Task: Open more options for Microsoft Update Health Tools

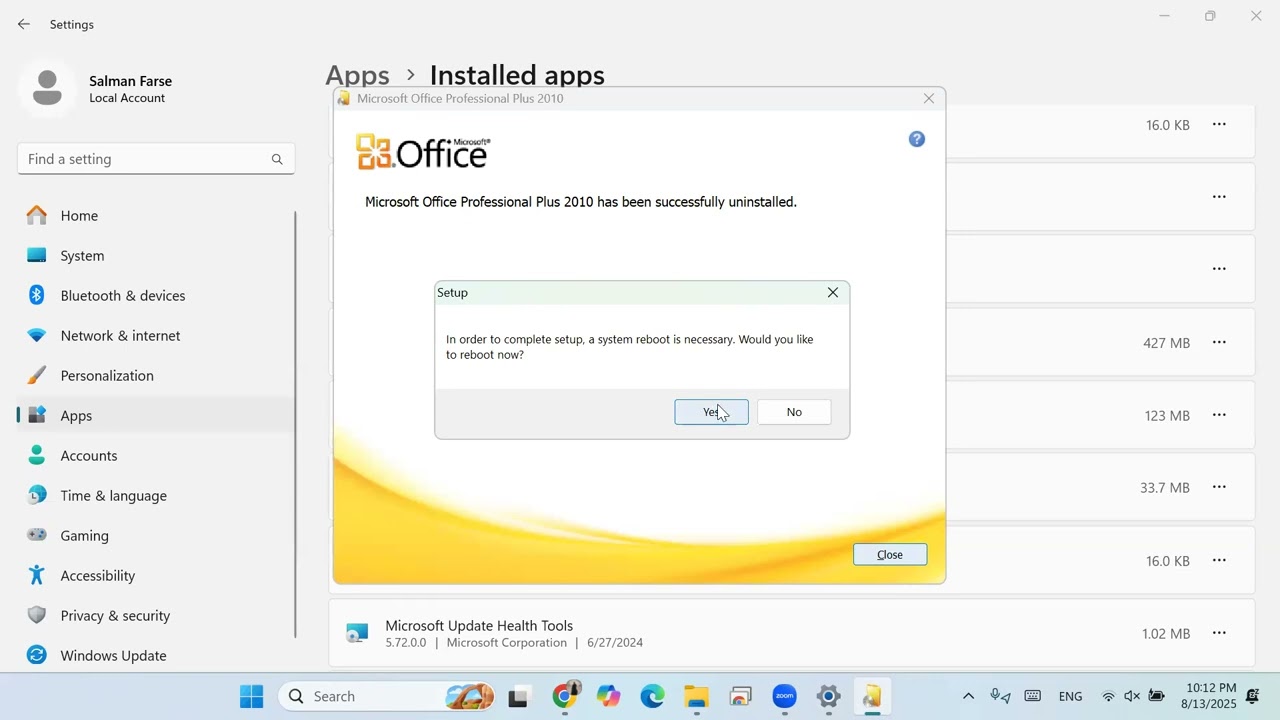Action: [1219, 633]
